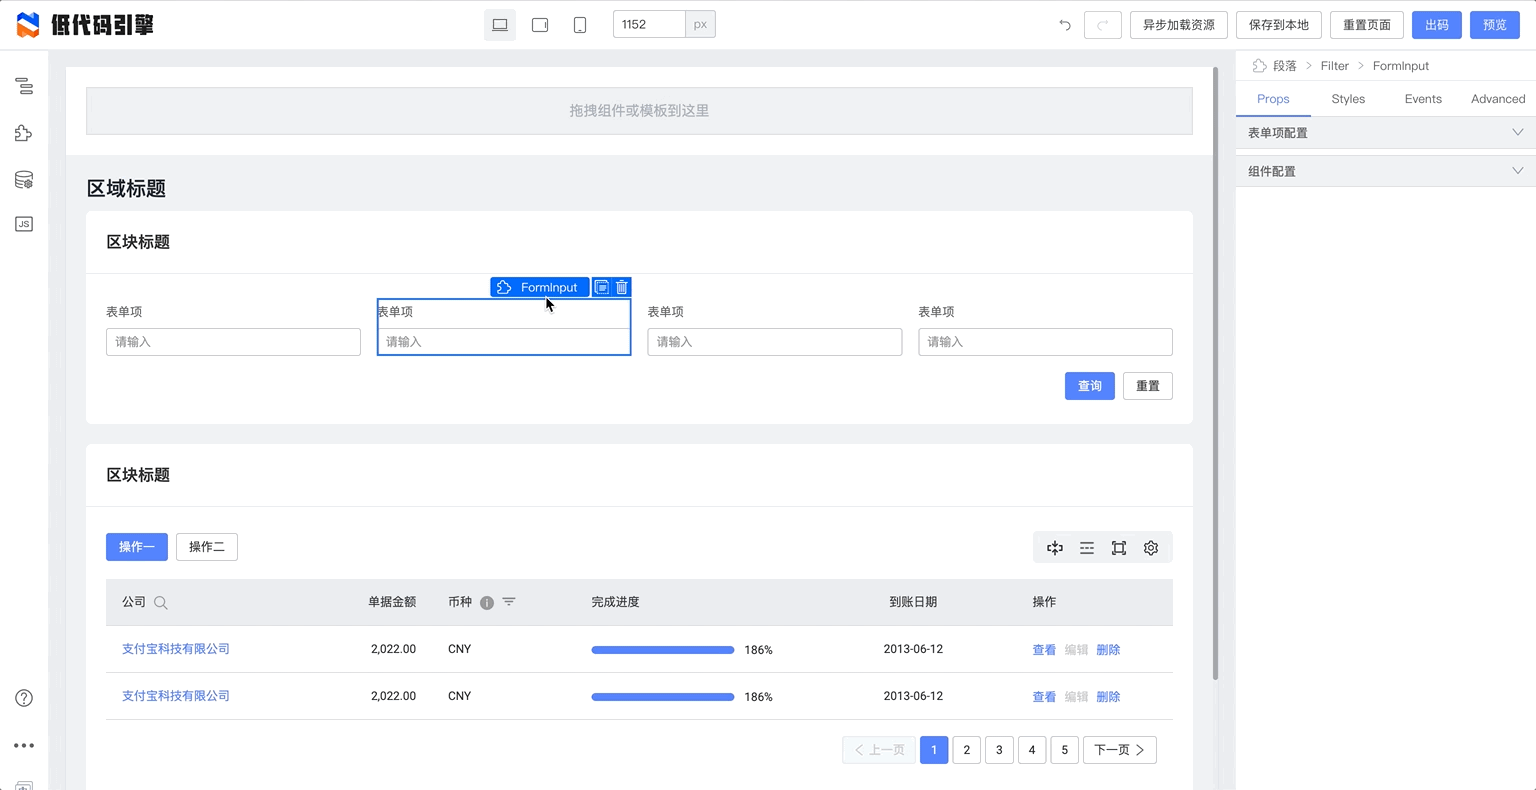Screen dimensions: 1536x790
Task: Click the 重置页面 button
Action: [x=1367, y=25]
